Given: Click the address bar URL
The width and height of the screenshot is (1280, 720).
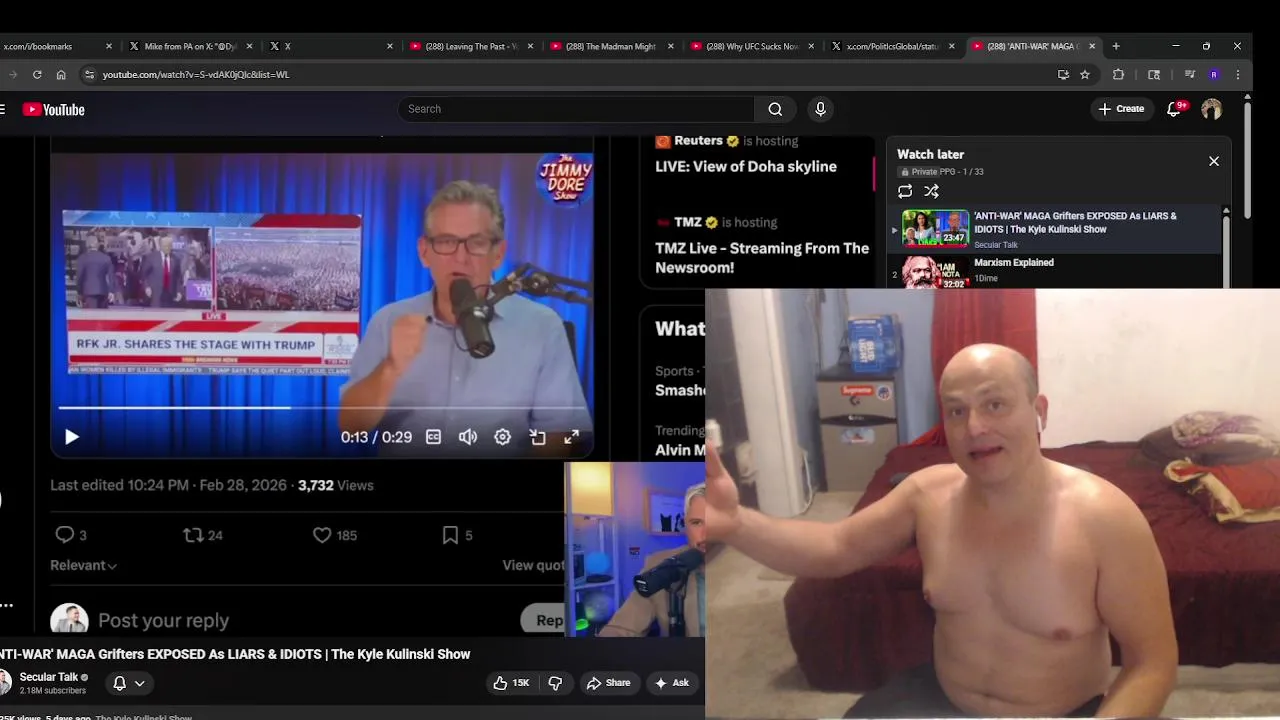Looking at the screenshot, I should pos(196,74).
